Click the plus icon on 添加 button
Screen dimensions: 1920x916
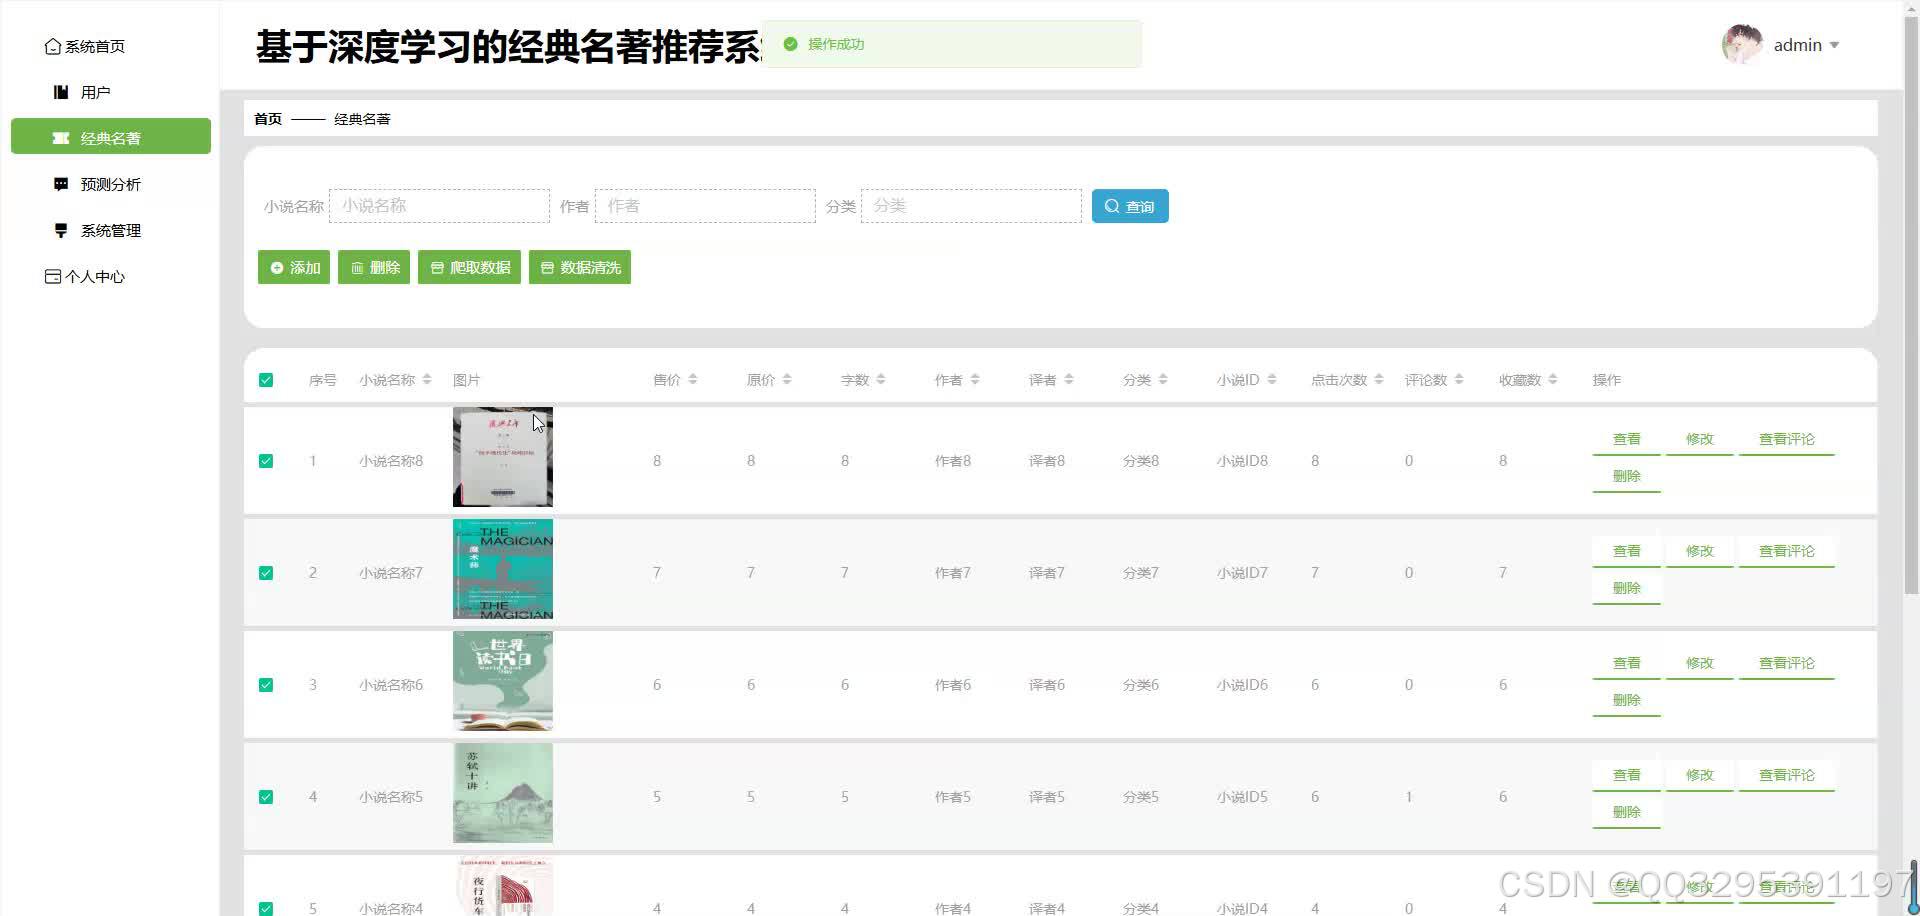[x=277, y=267]
